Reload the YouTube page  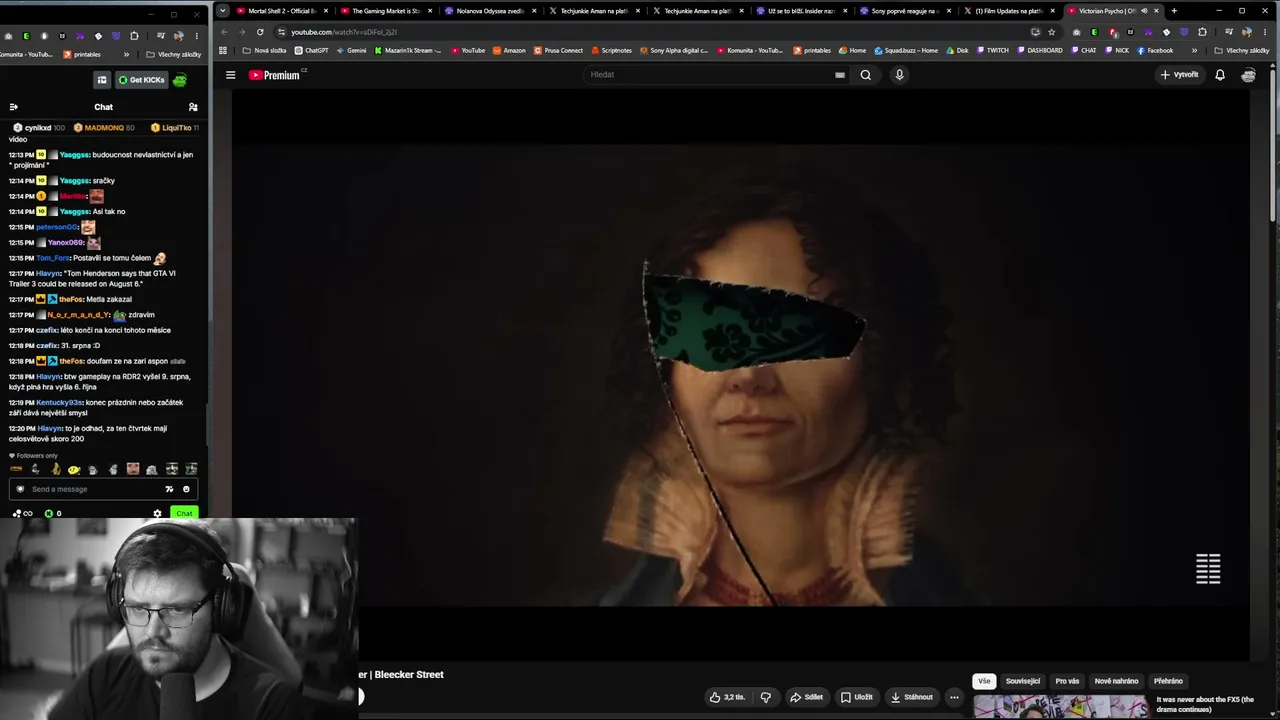(260, 32)
